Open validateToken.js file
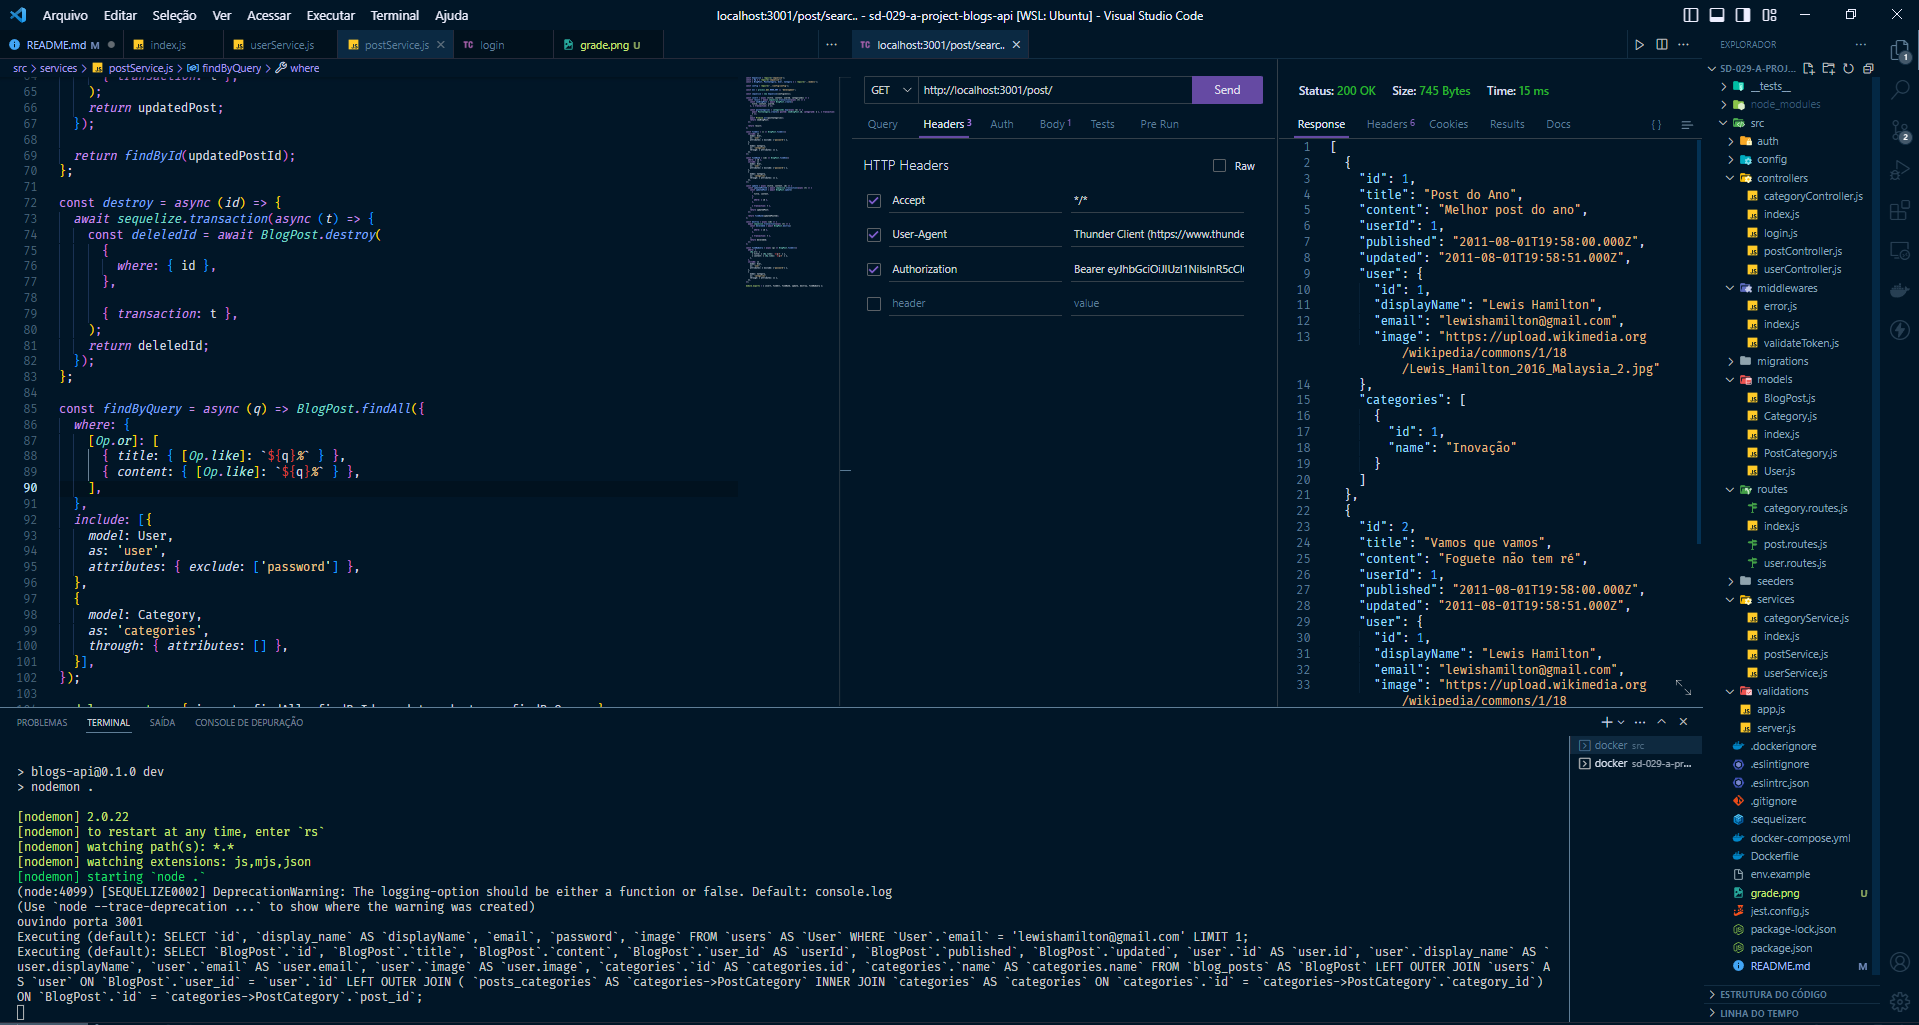The height and width of the screenshot is (1025, 1919). pos(1800,343)
